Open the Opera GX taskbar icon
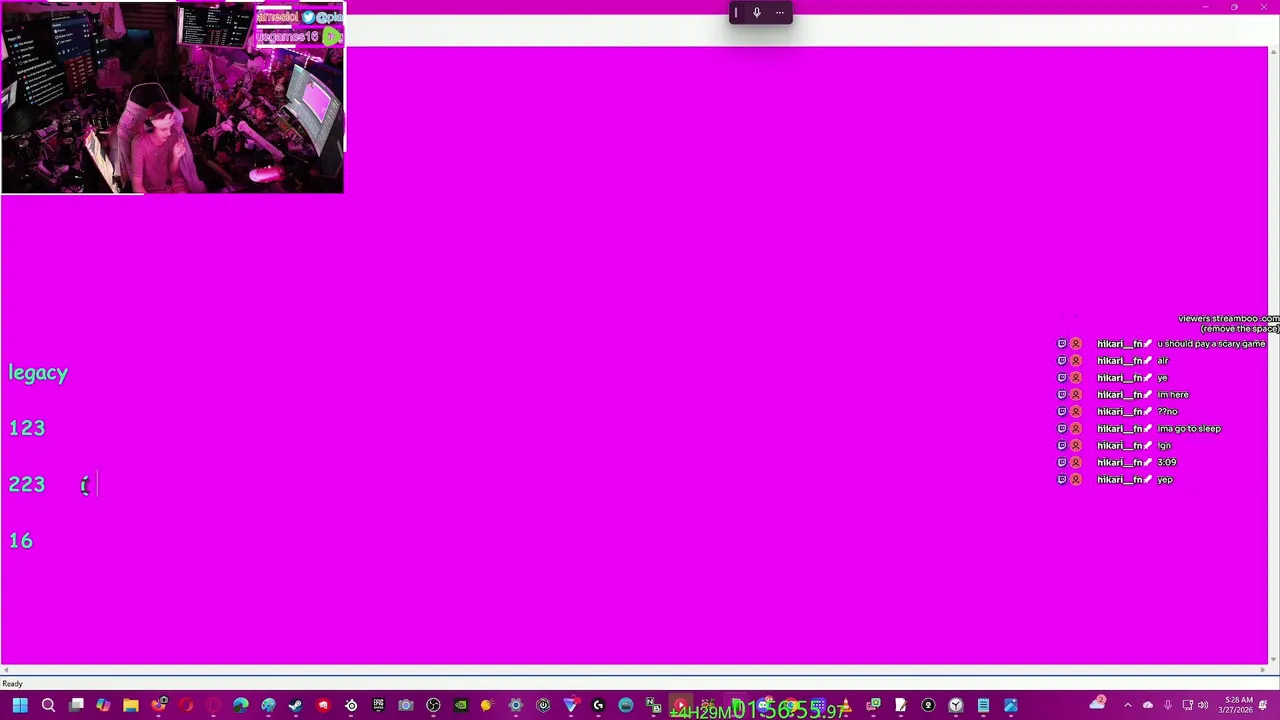Viewport: 1280px width, 720px height. coord(213,706)
